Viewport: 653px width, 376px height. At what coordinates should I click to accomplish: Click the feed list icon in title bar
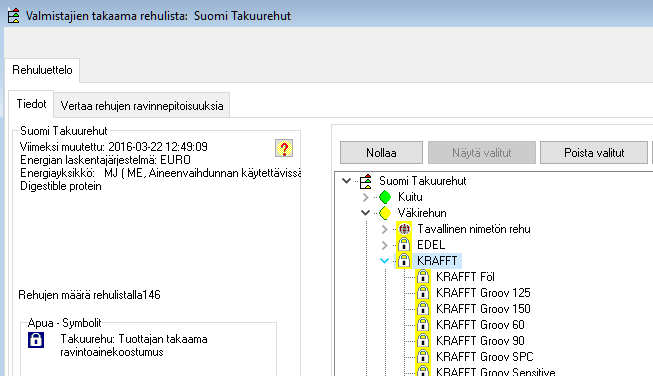click(14, 16)
